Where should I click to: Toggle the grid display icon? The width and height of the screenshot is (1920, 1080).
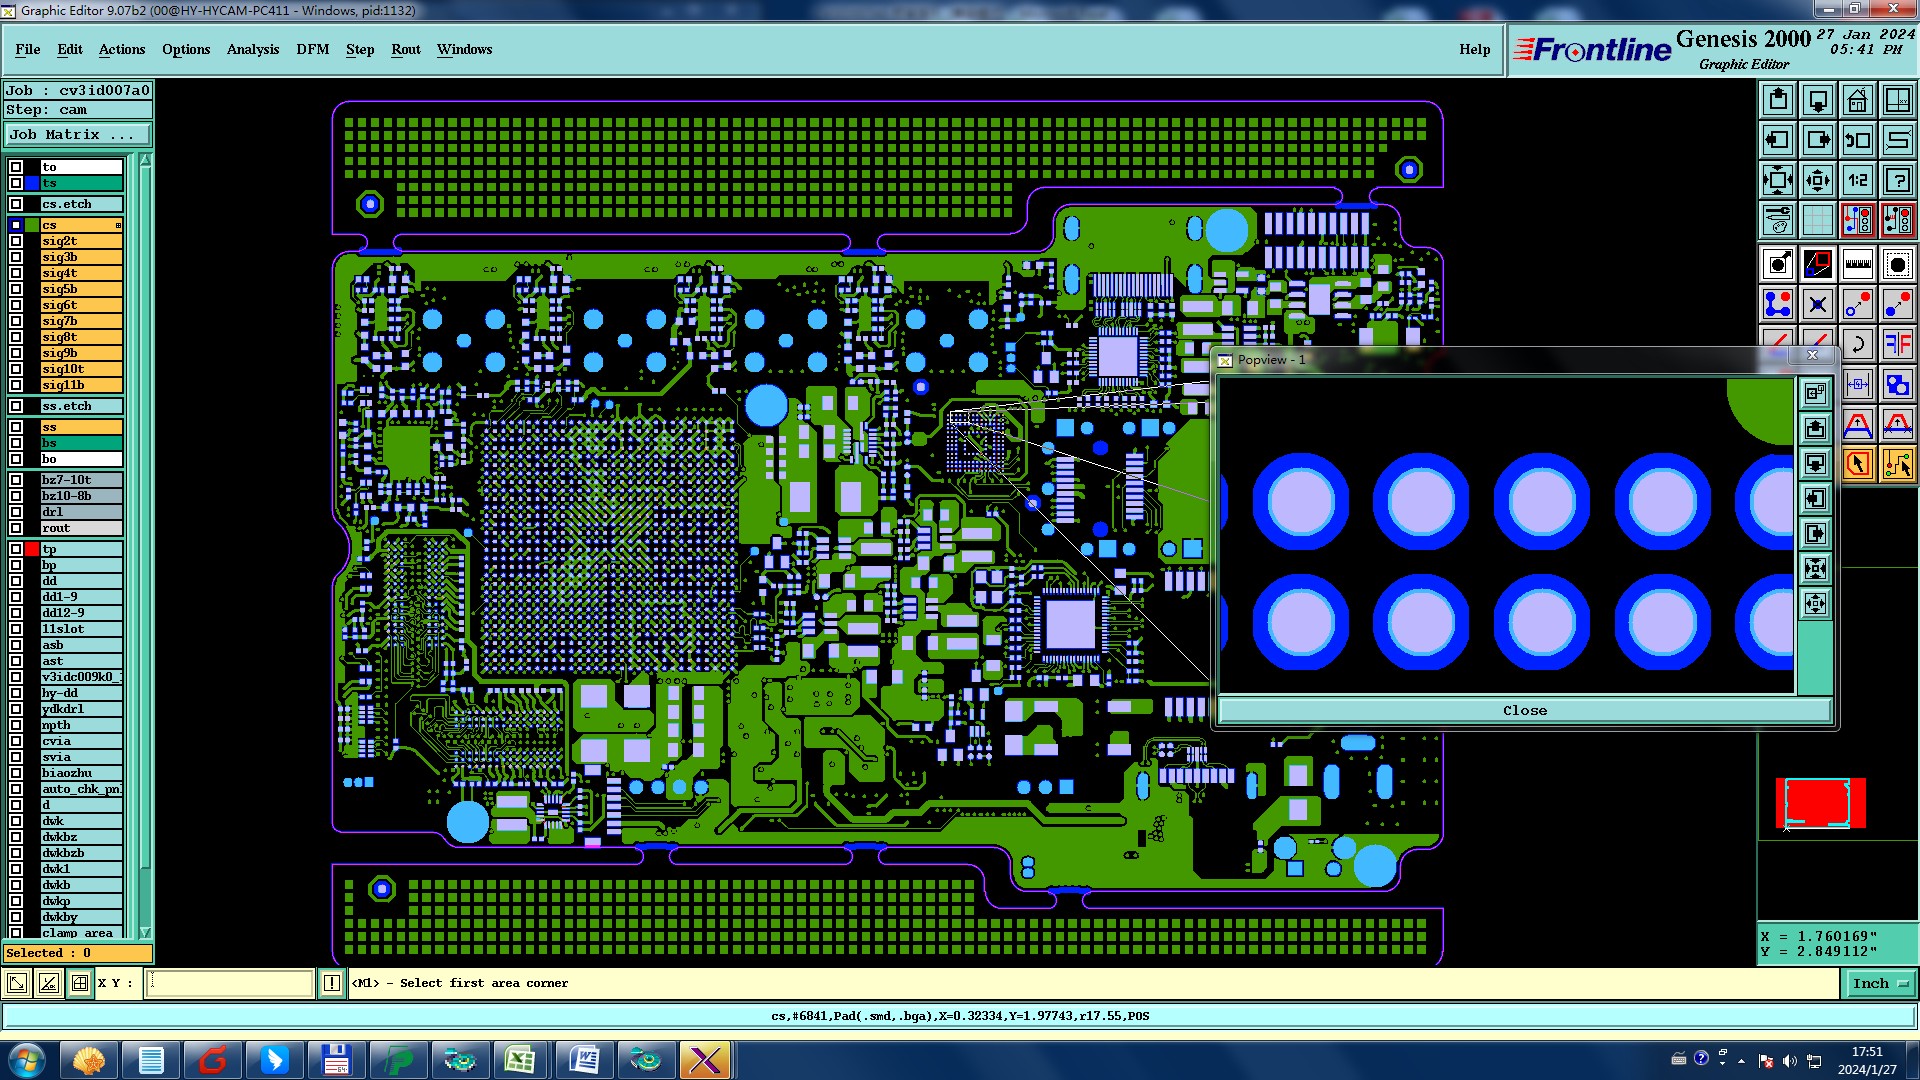pos(1817,220)
